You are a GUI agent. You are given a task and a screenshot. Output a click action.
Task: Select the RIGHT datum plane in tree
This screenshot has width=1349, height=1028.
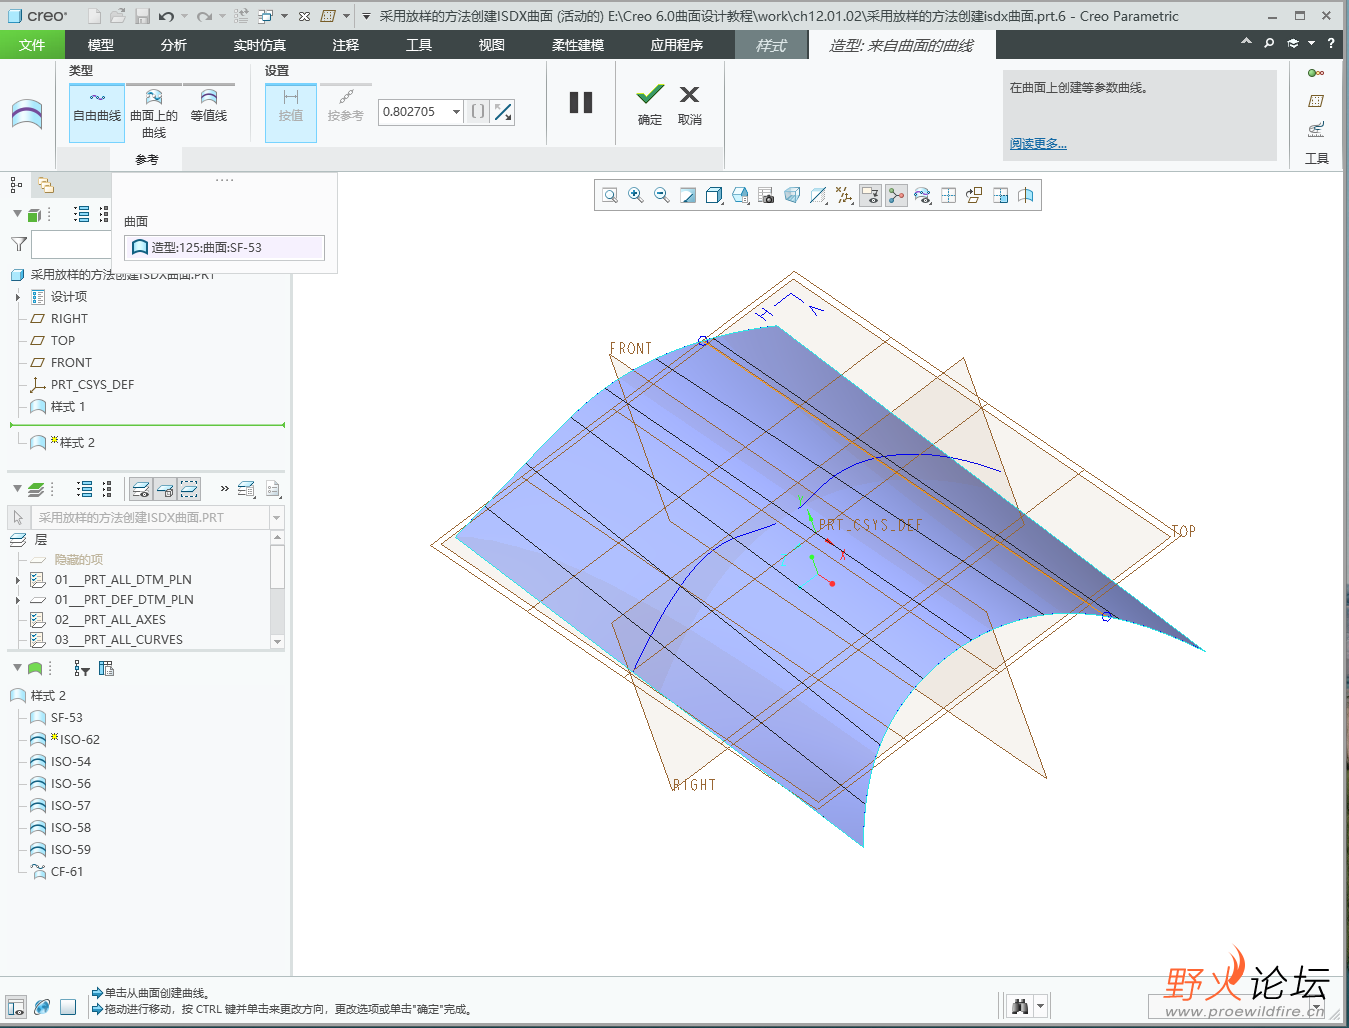click(69, 319)
